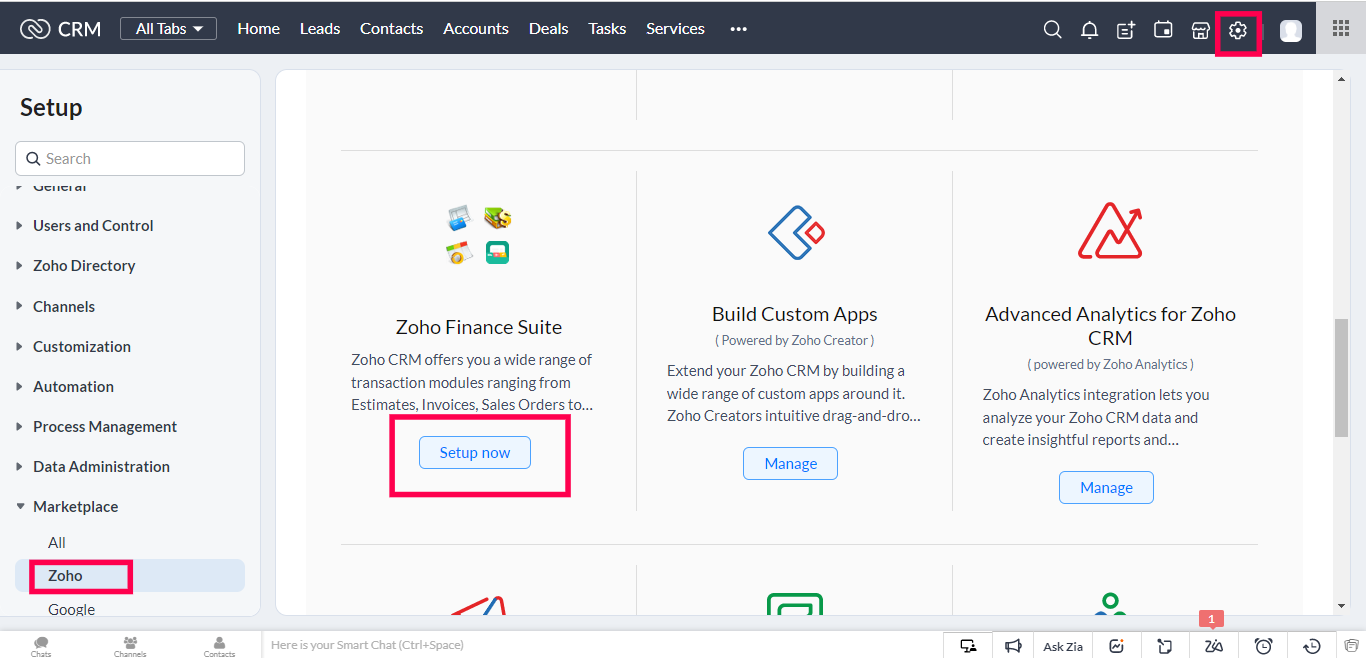Click the Setup page title

[51, 108]
